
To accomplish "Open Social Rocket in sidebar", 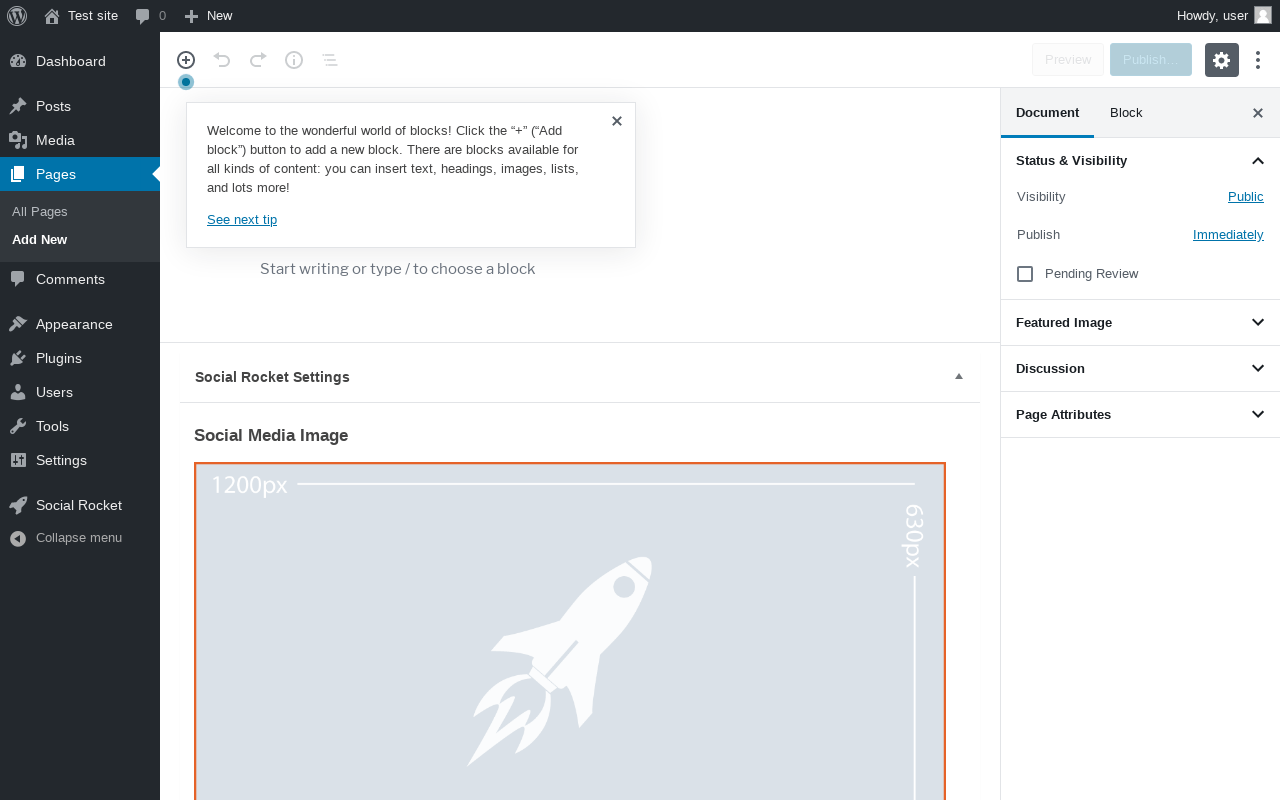I will tap(80, 505).
